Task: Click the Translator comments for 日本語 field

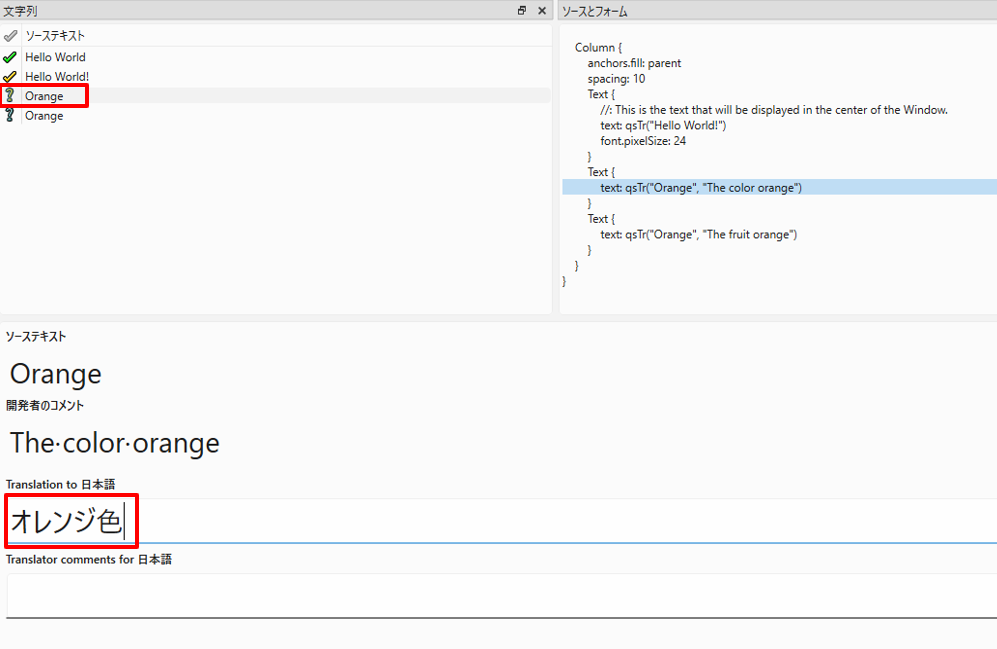Action: click(x=500, y=596)
